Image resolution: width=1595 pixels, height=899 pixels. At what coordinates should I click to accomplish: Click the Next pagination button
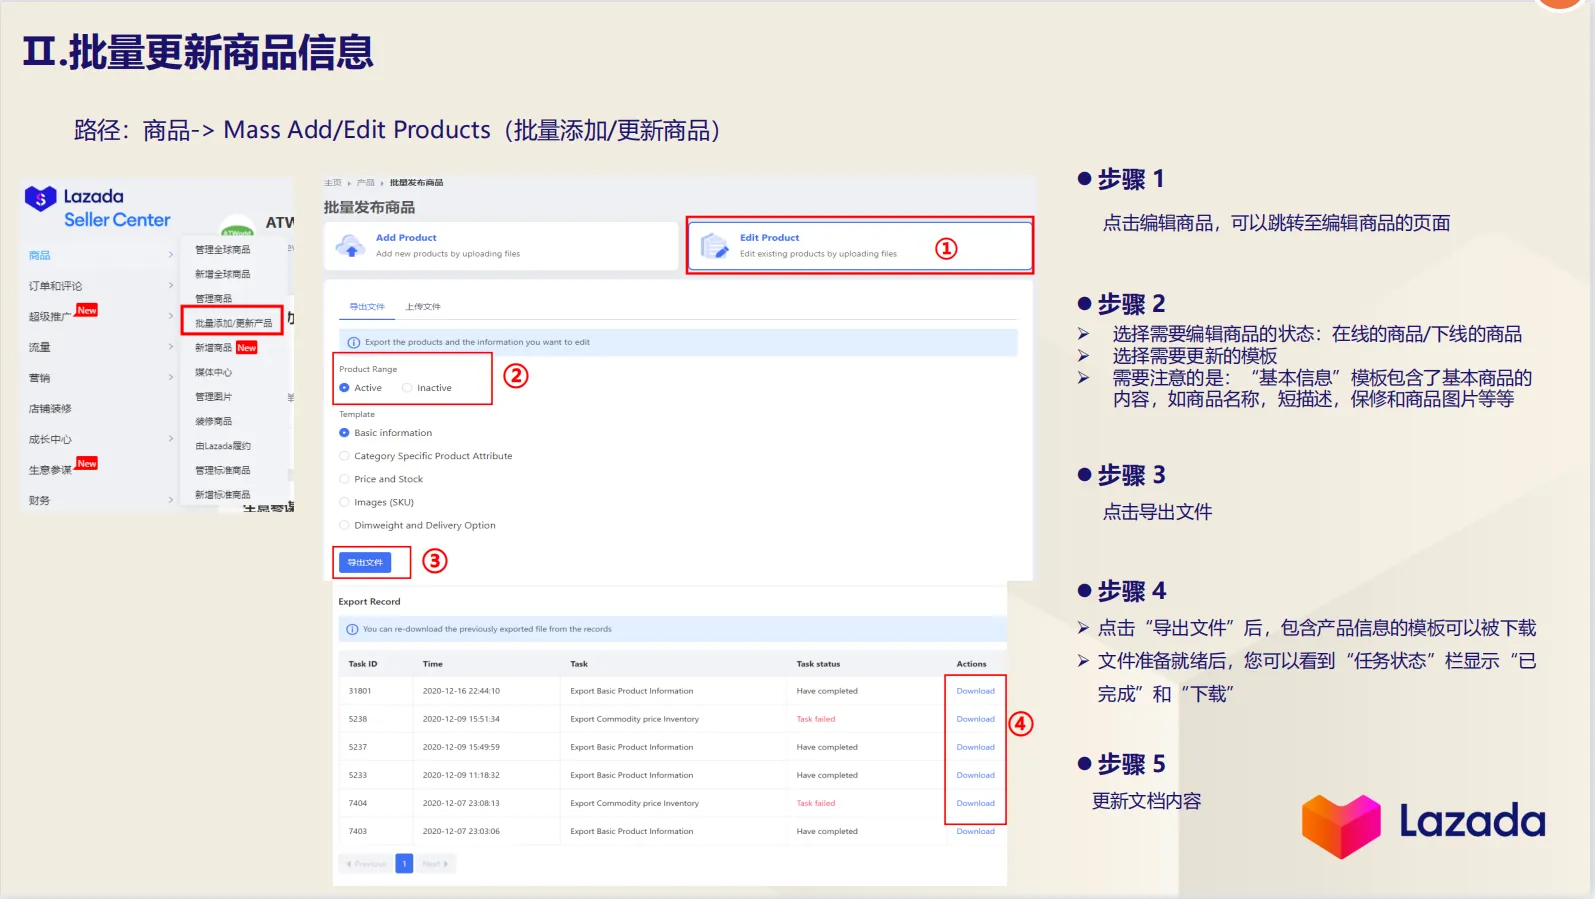point(435,864)
